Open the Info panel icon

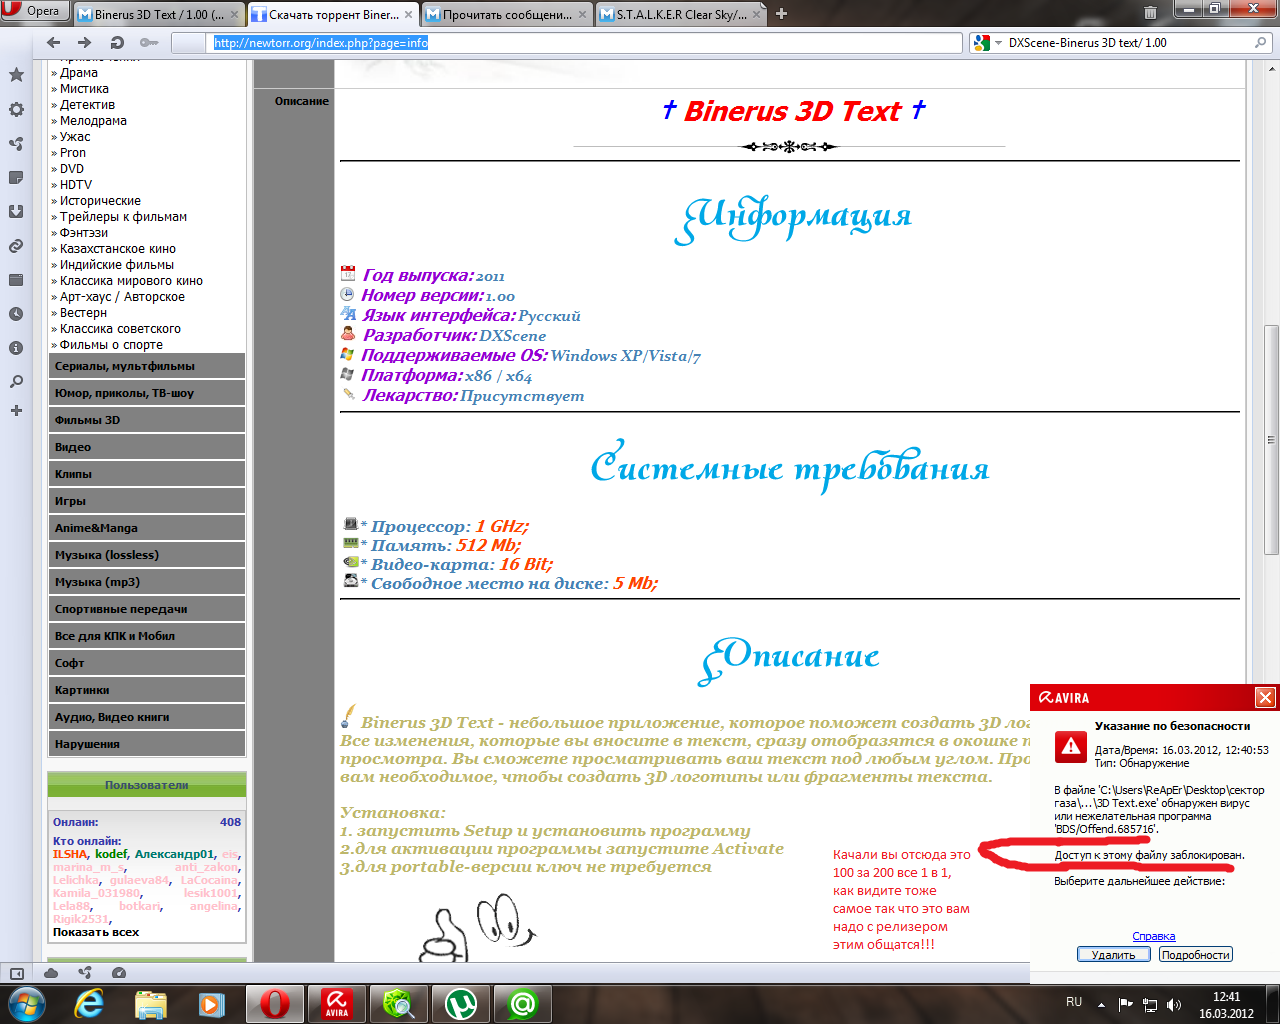(16, 348)
